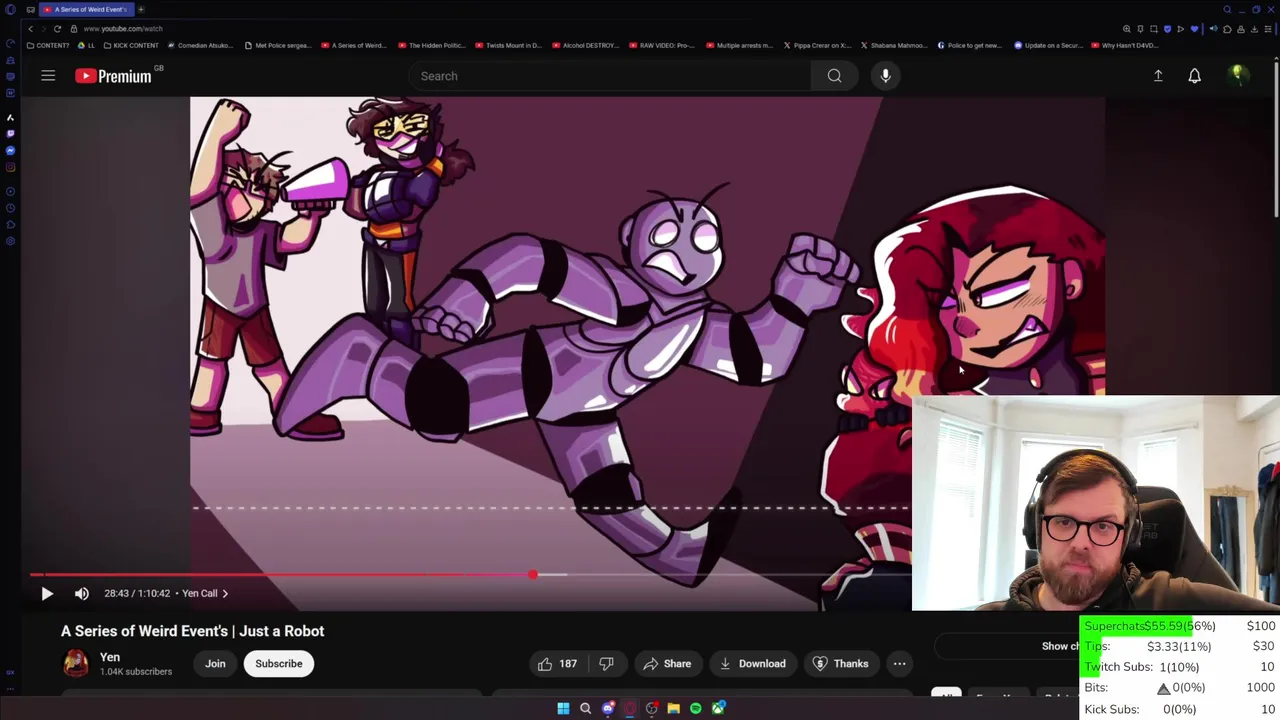The height and width of the screenshot is (720, 1280).
Task: Open the 'Shabana Mahmoo...' bookmark
Action: click(x=893, y=45)
